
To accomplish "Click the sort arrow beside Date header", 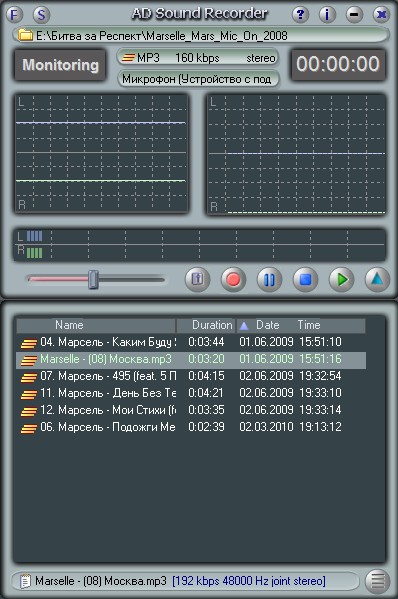I will pos(244,326).
